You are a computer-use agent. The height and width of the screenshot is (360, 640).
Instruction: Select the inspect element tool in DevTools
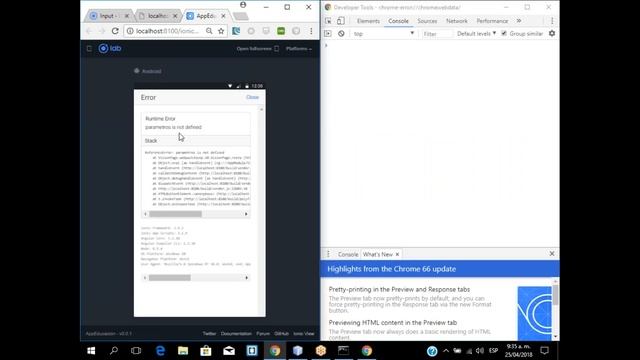(328, 21)
